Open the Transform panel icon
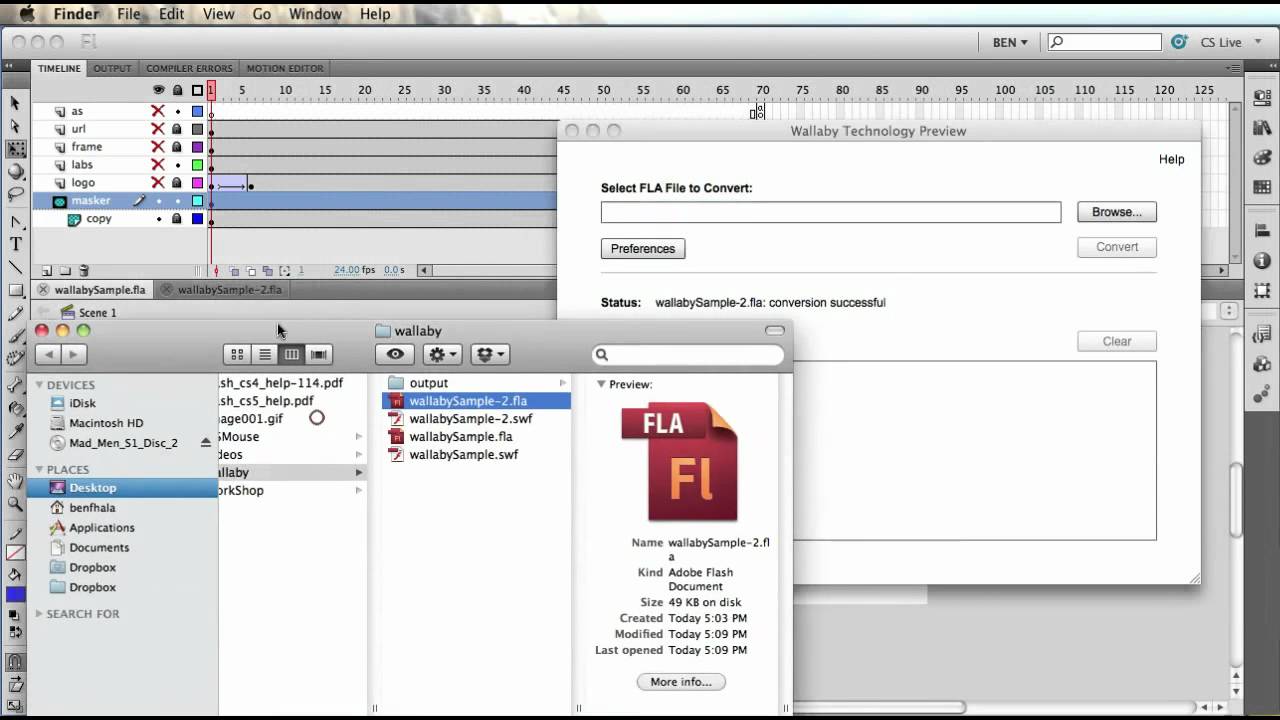 point(1262,290)
